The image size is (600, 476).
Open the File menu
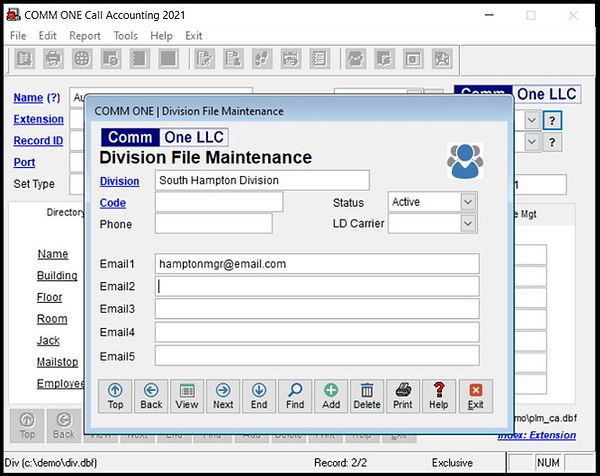tap(18, 36)
